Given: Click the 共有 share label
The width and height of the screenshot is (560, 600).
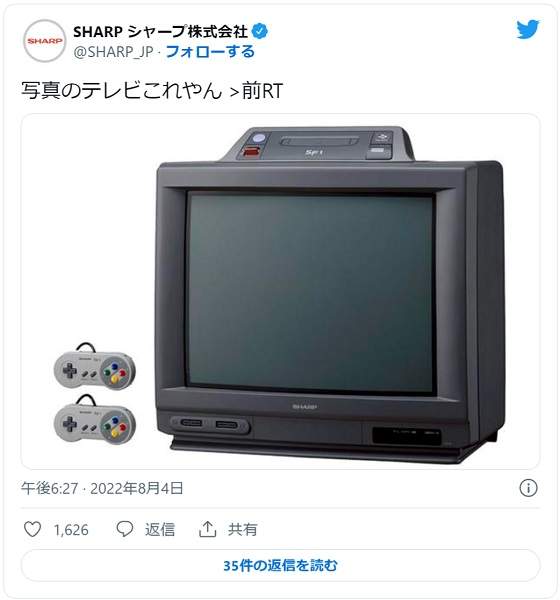Looking at the screenshot, I should click(x=242, y=530).
